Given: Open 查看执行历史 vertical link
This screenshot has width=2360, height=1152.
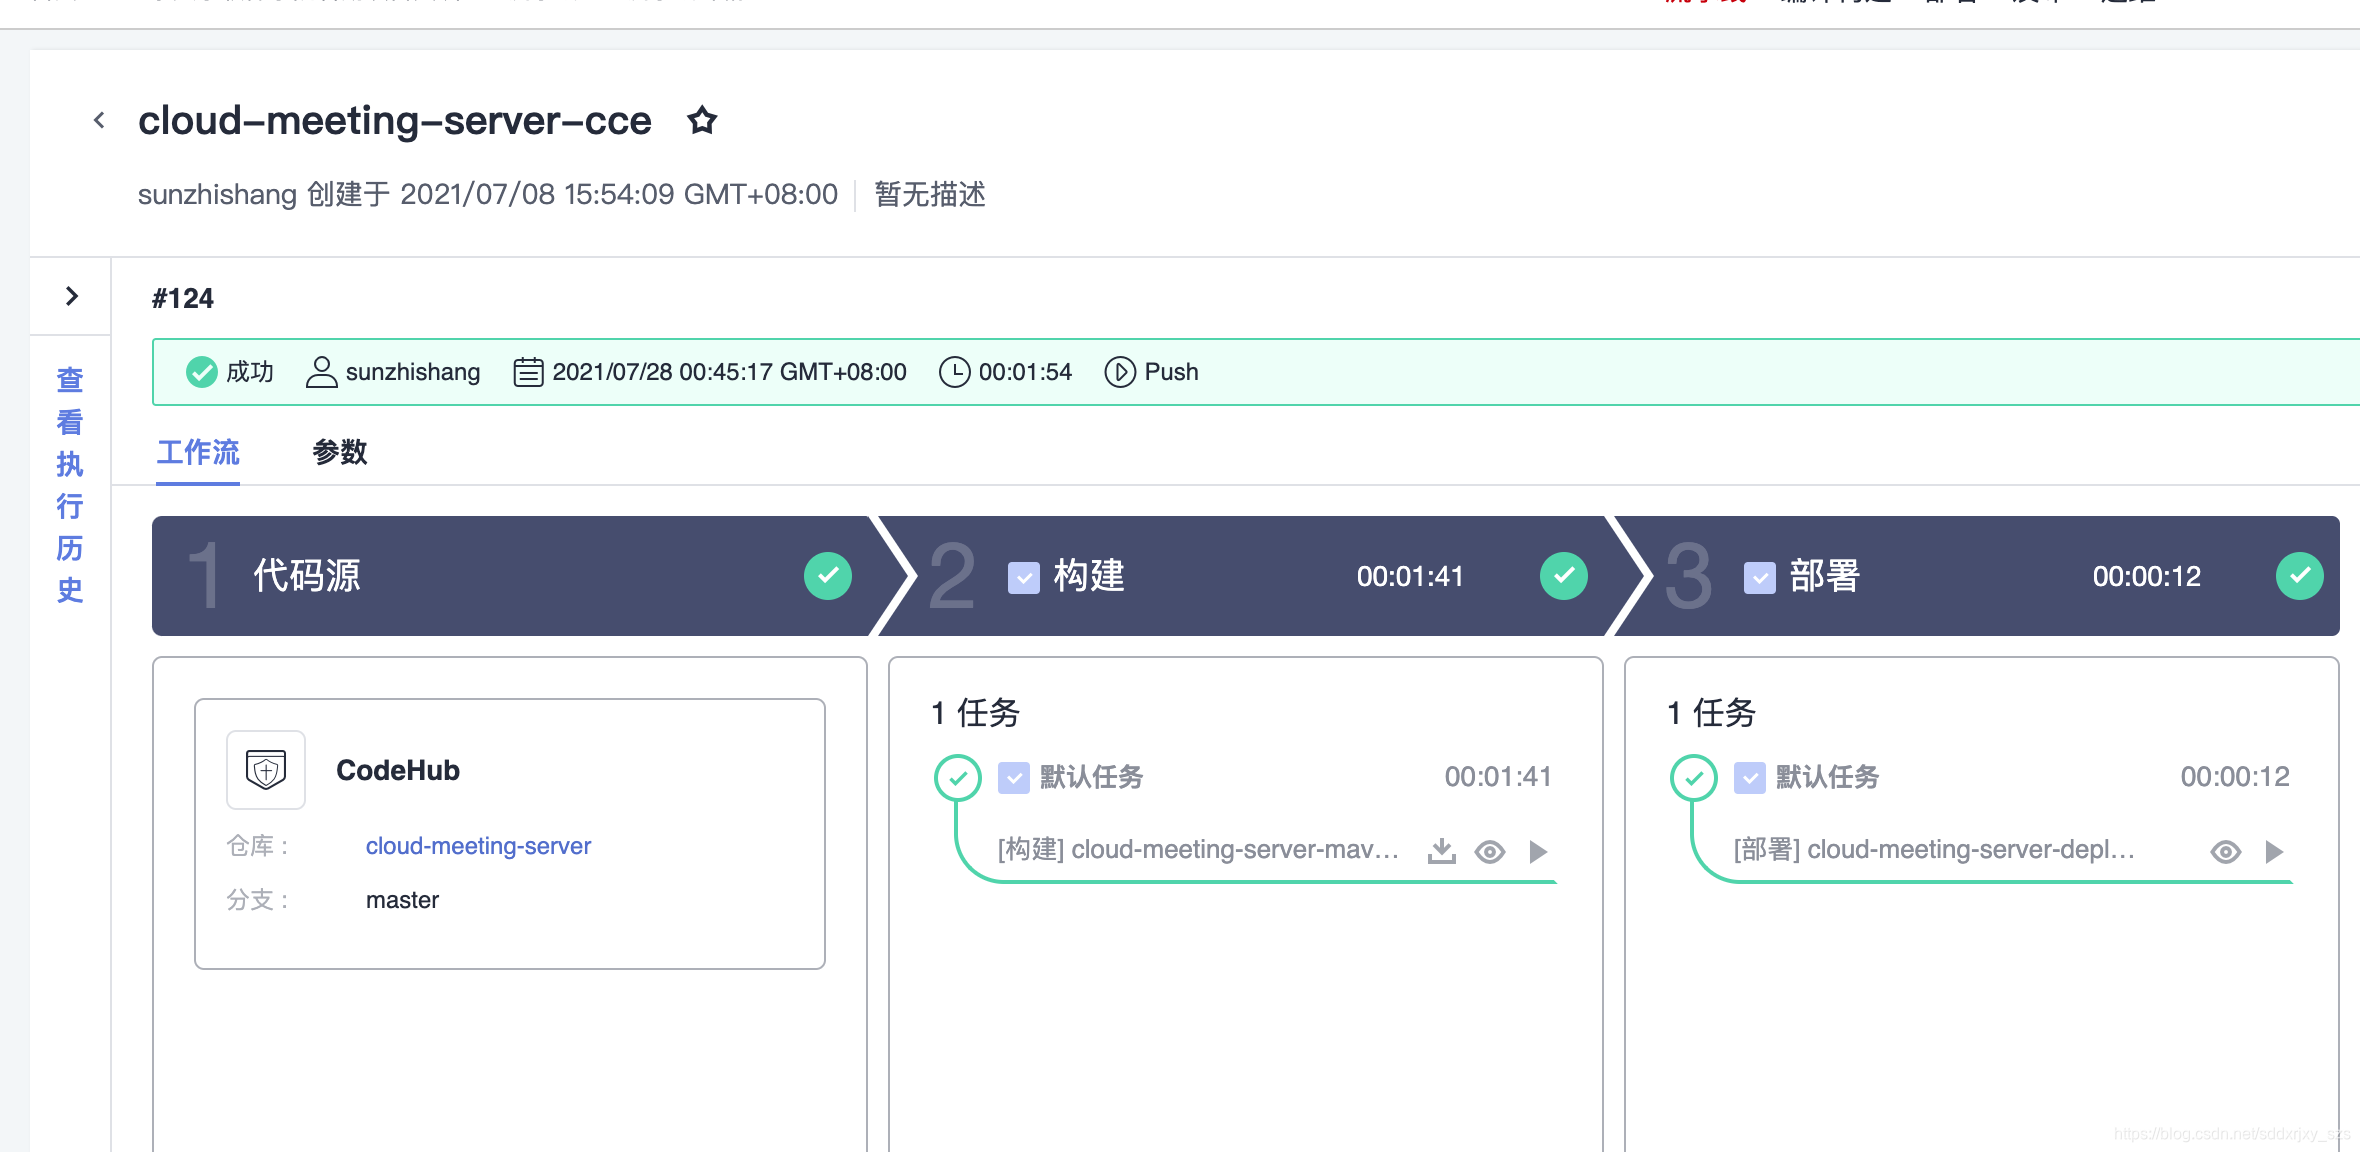Looking at the screenshot, I should tap(70, 485).
